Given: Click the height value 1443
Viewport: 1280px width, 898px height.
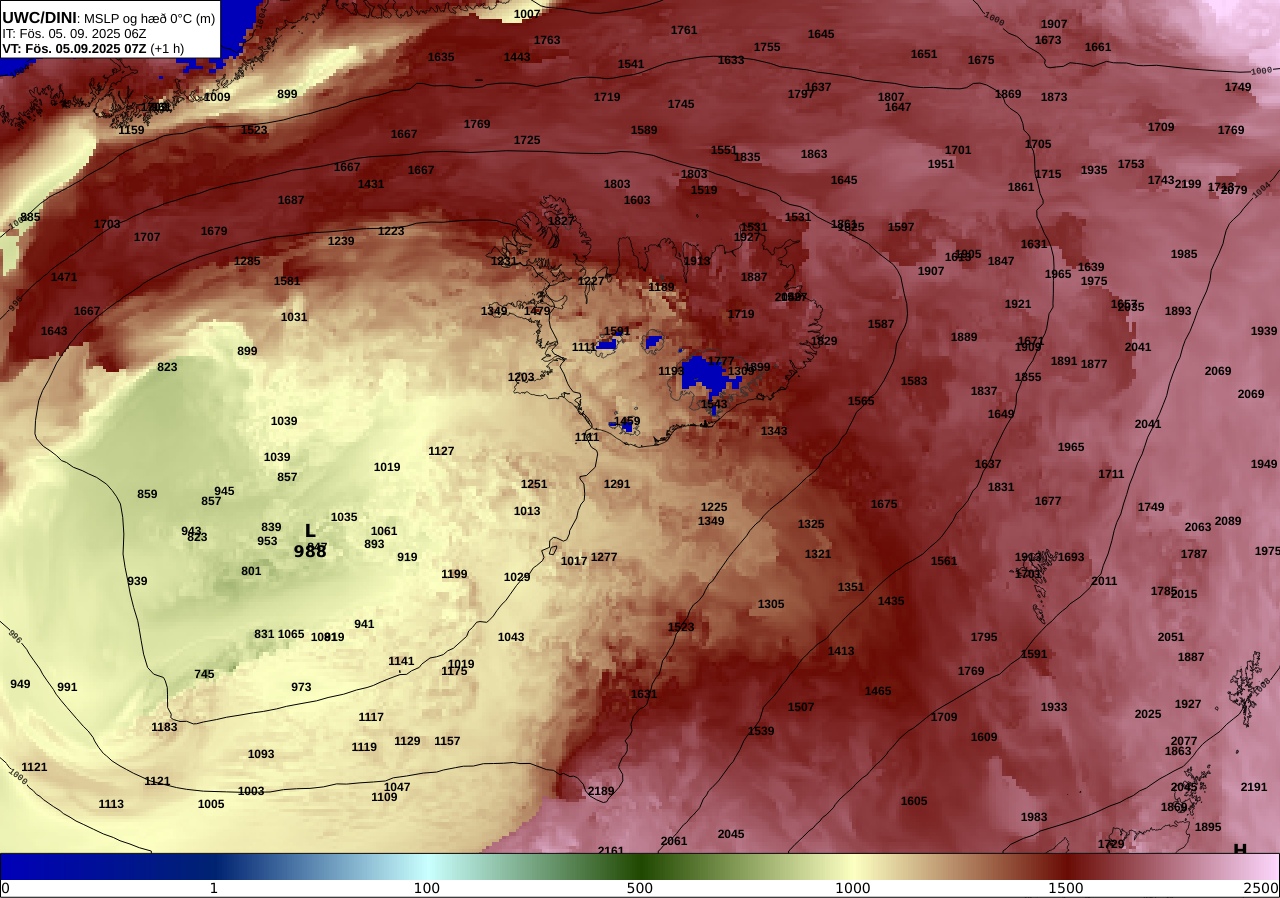Looking at the screenshot, I should click(517, 57).
